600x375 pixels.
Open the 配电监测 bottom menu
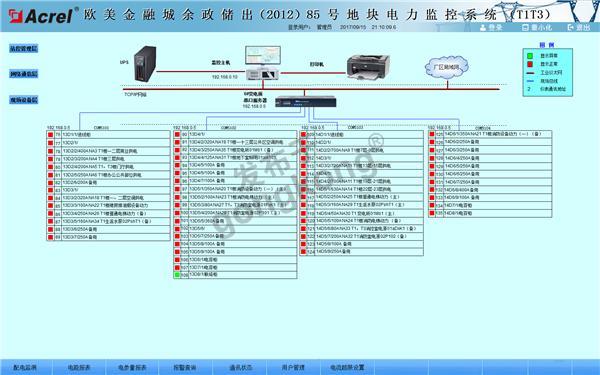click(25, 367)
